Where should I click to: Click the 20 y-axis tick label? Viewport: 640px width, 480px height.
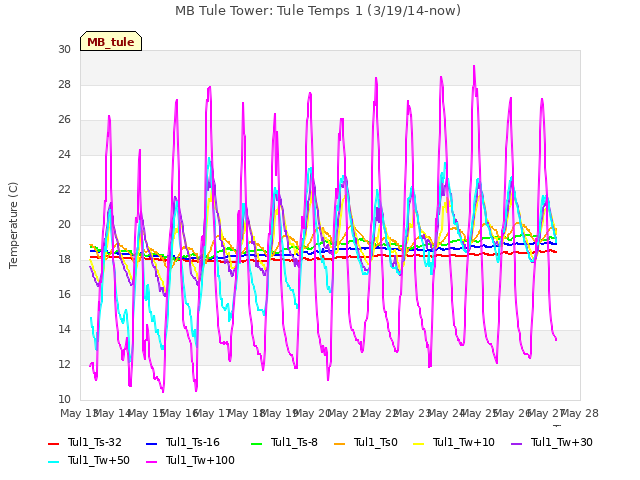pos(64,224)
